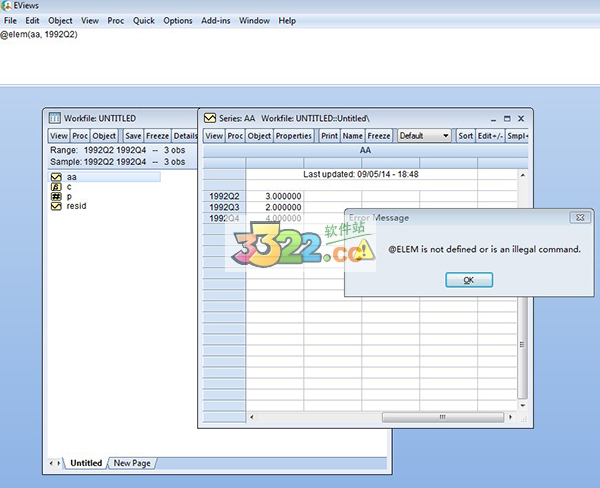Click Sort in Series AA toolbar
The image size is (600, 488).
[x=466, y=136]
